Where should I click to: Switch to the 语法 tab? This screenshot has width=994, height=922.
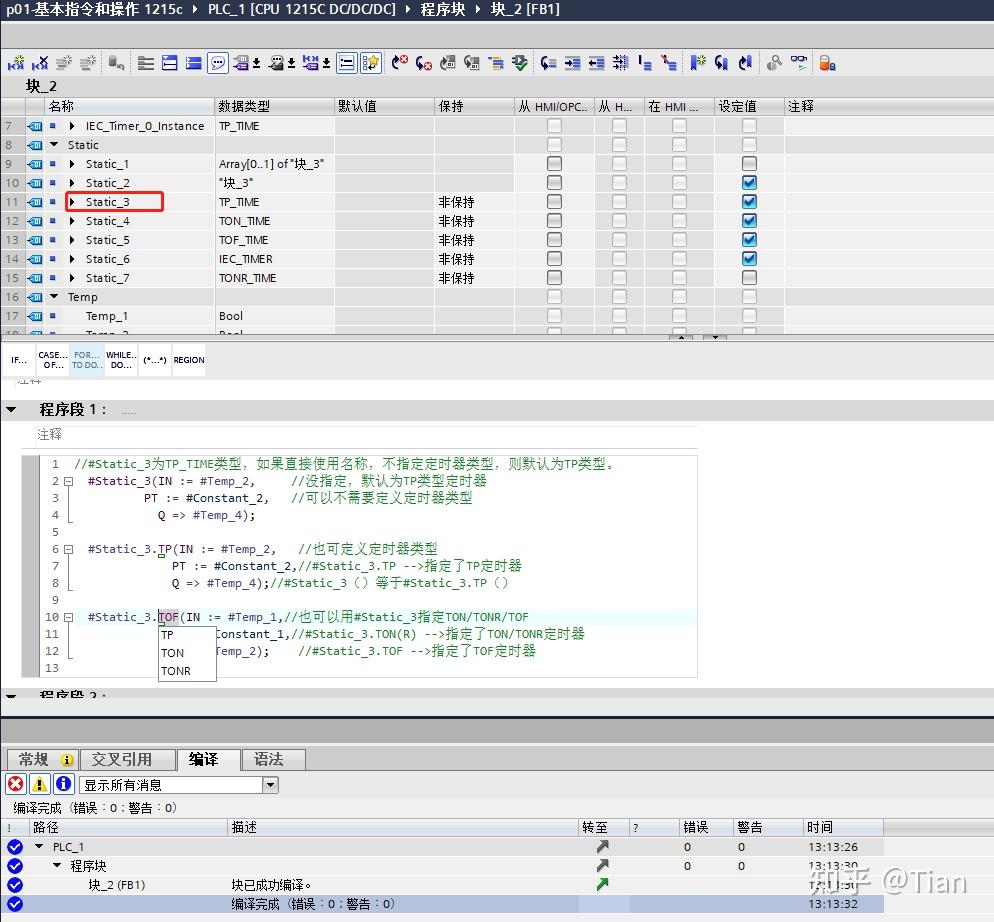(x=272, y=759)
